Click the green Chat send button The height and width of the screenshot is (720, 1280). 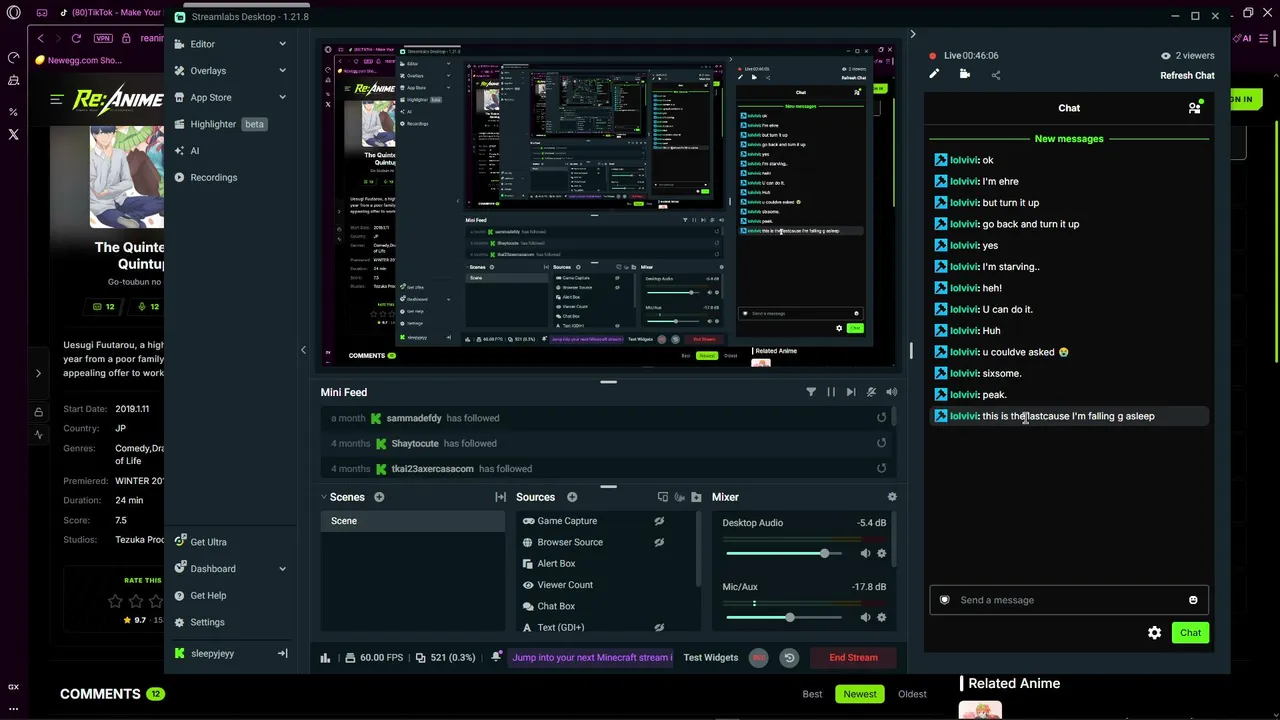(x=1190, y=633)
